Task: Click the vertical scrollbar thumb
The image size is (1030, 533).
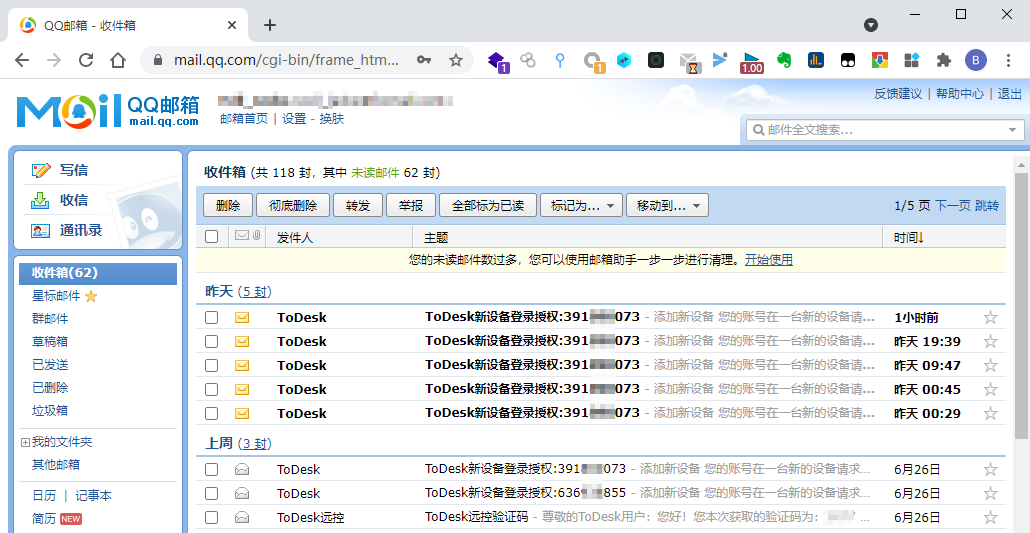Action: point(1021,306)
